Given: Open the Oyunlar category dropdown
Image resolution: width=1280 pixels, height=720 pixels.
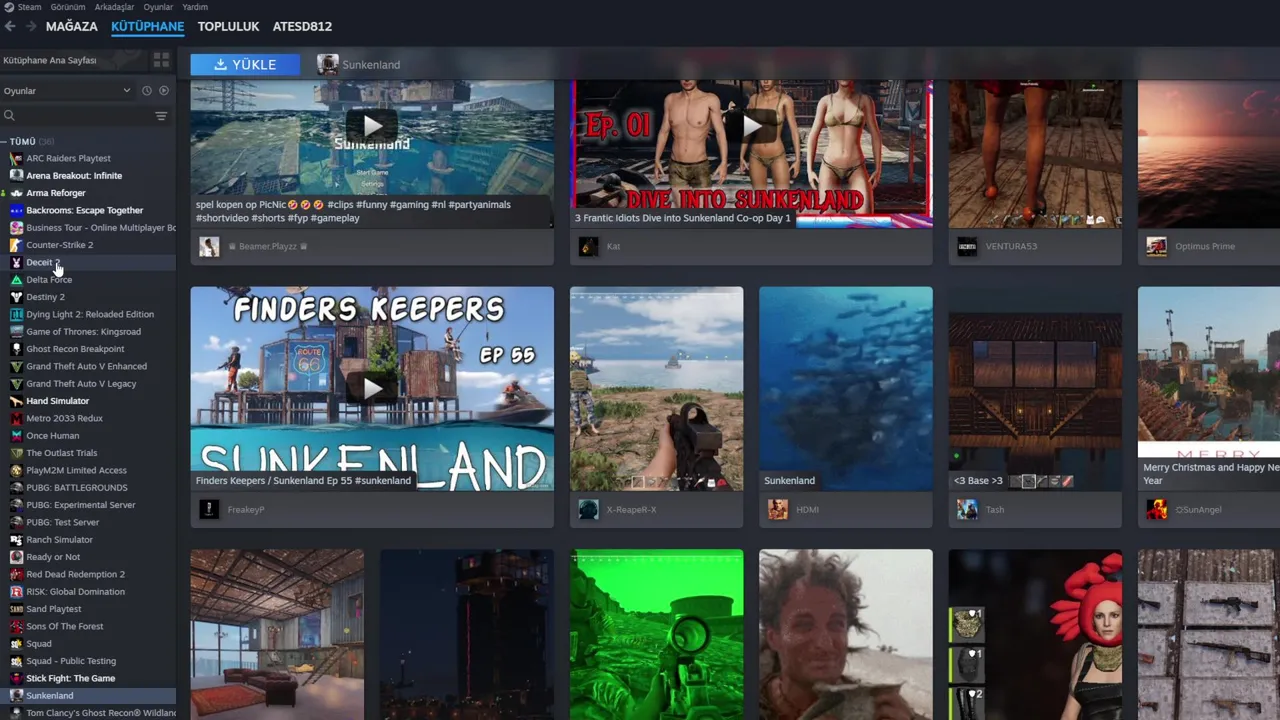Looking at the screenshot, I should pyautogui.click(x=67, y=91).
